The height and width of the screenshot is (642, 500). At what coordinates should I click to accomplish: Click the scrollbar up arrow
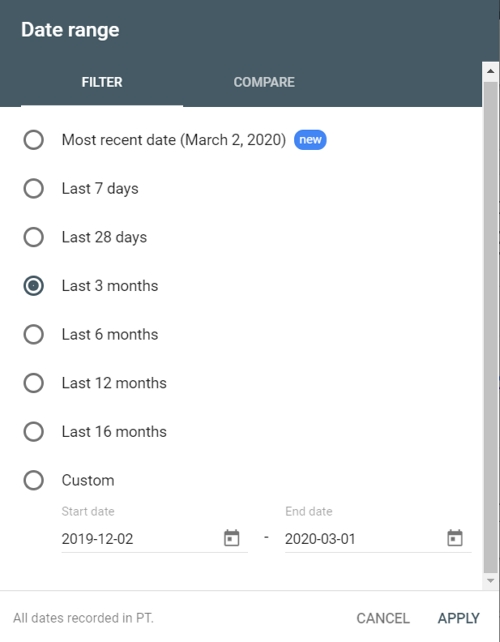pyautogui.click(x=490, y=71)
